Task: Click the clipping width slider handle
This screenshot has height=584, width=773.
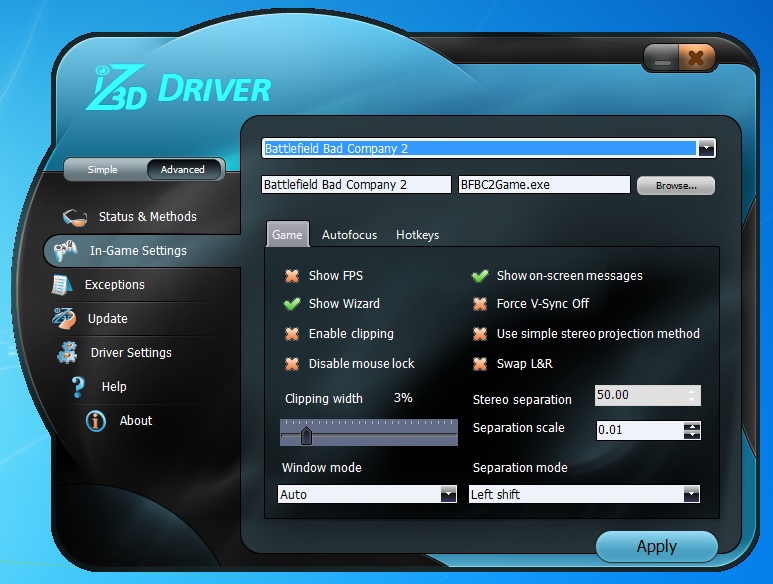Action: 306,436
